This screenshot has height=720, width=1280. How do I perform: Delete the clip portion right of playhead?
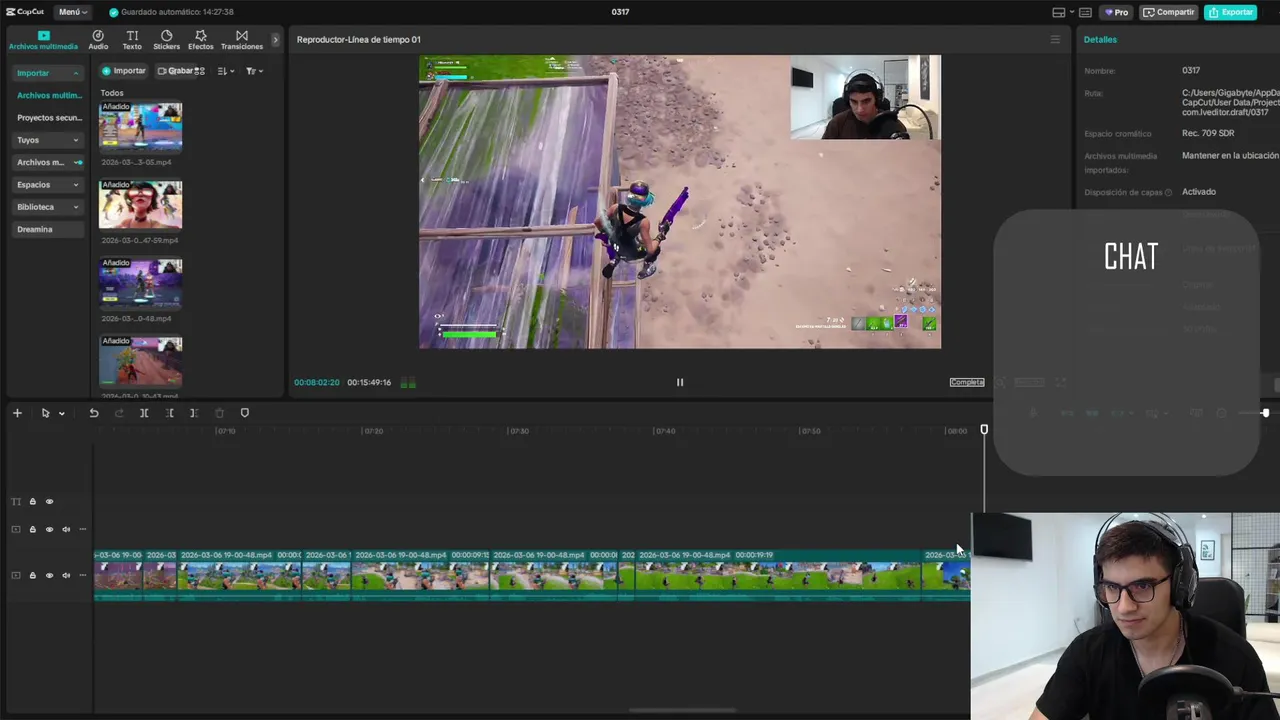tap(194, 413)
